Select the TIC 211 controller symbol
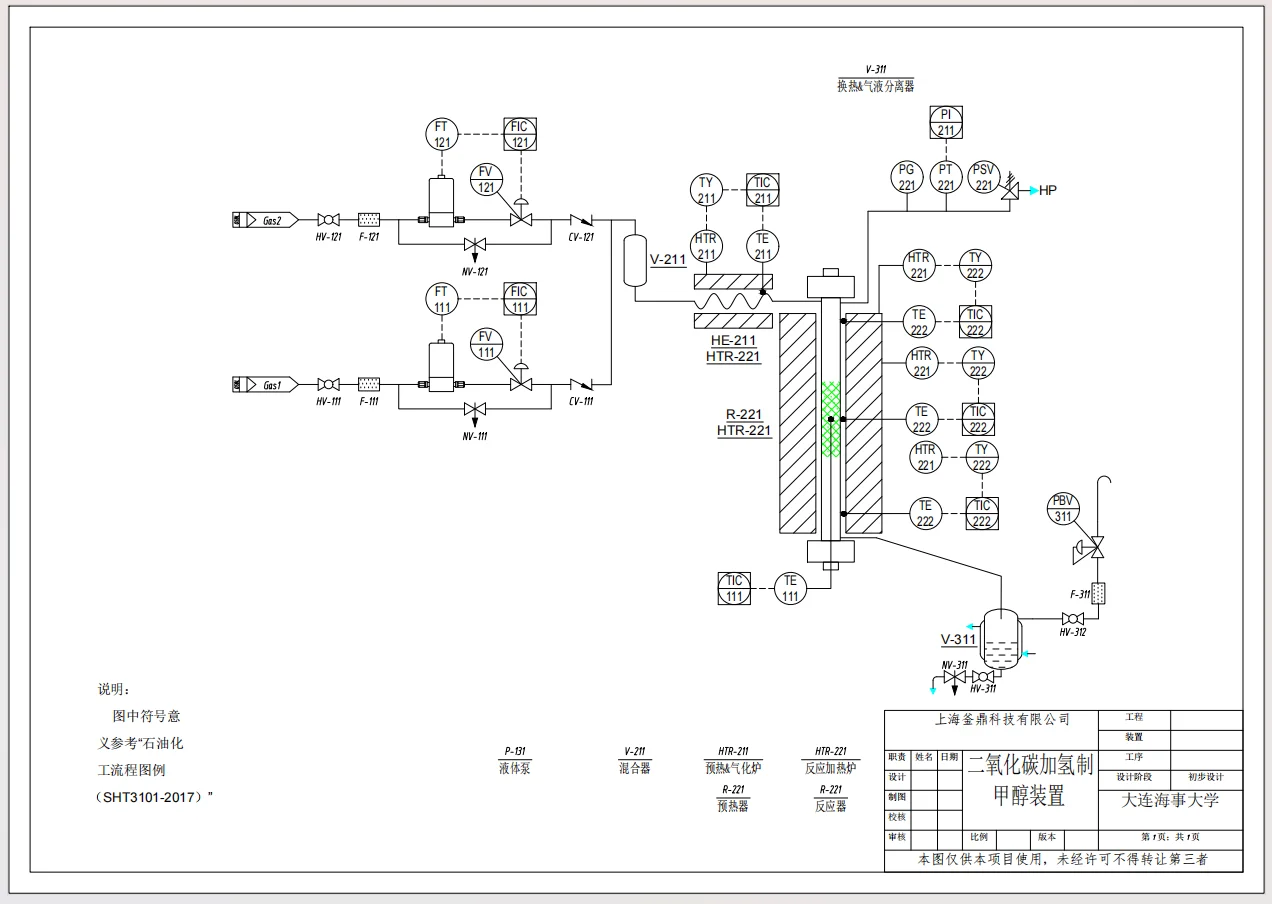This screenshot has width=1272, height=904. [763, 190]
